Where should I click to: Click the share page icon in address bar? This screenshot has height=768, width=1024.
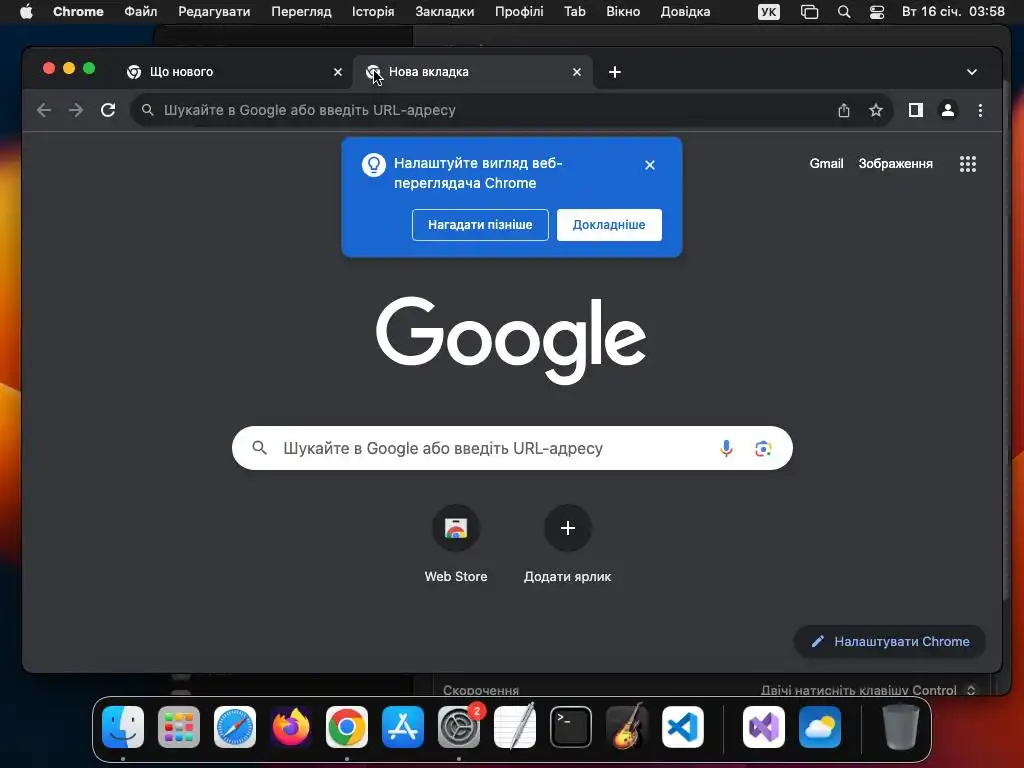tap(844, 110)
